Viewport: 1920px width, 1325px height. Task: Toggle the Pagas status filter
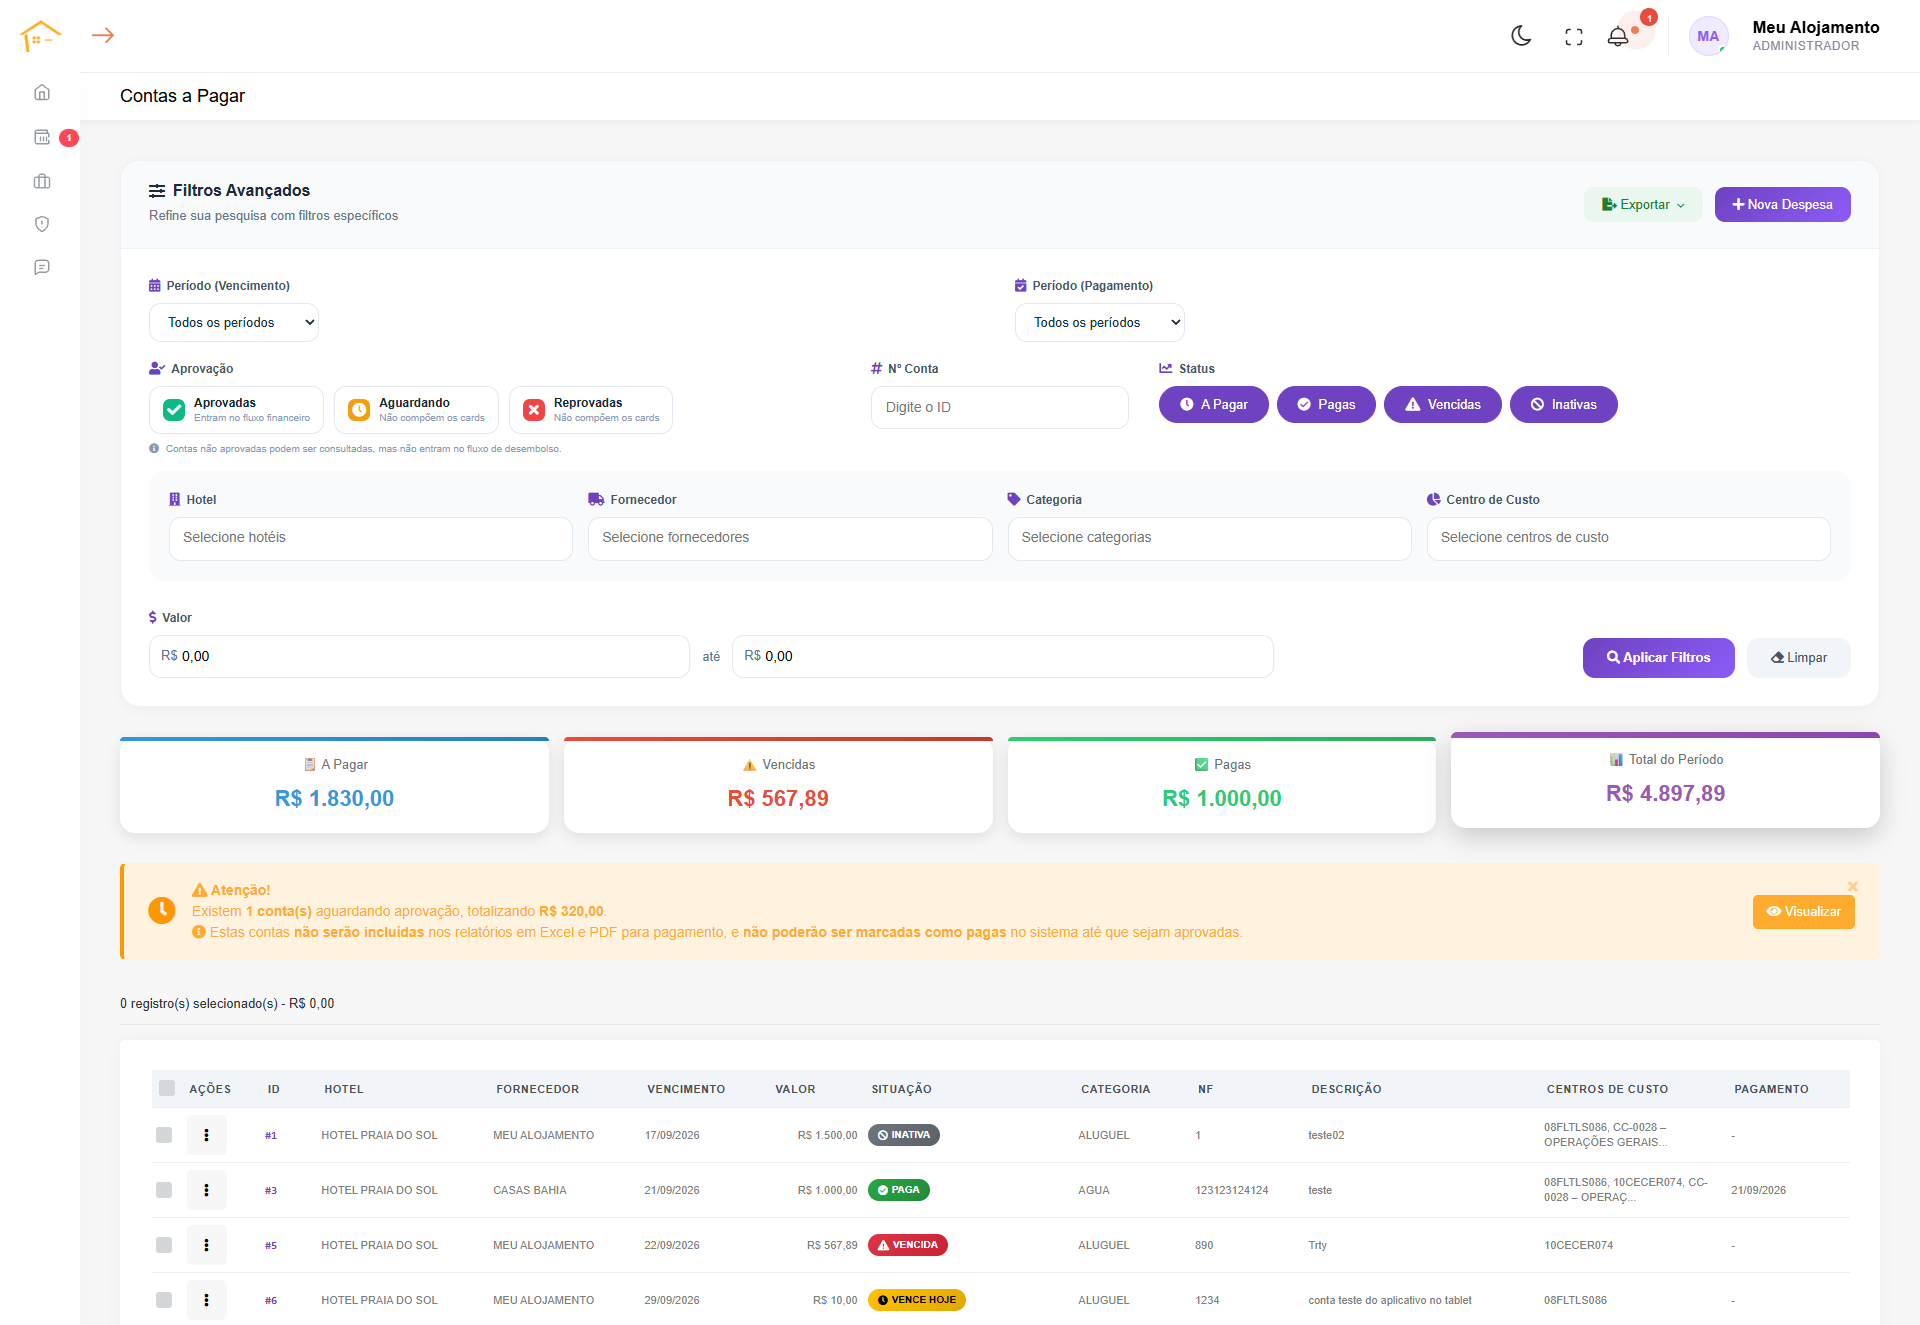pos(1326,404)
